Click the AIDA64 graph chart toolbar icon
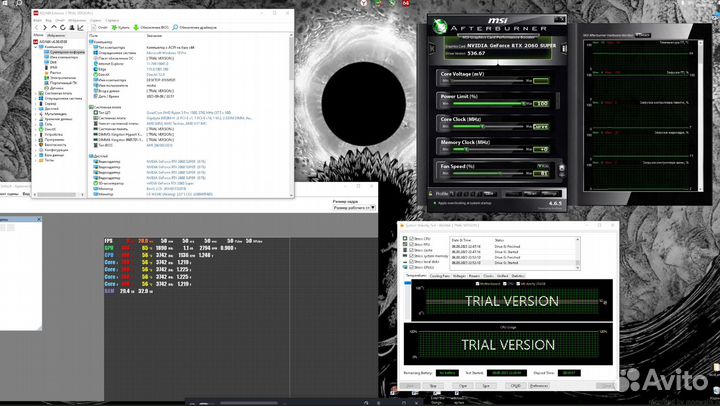Screen dimensions: 720x406 pos(80,28)
